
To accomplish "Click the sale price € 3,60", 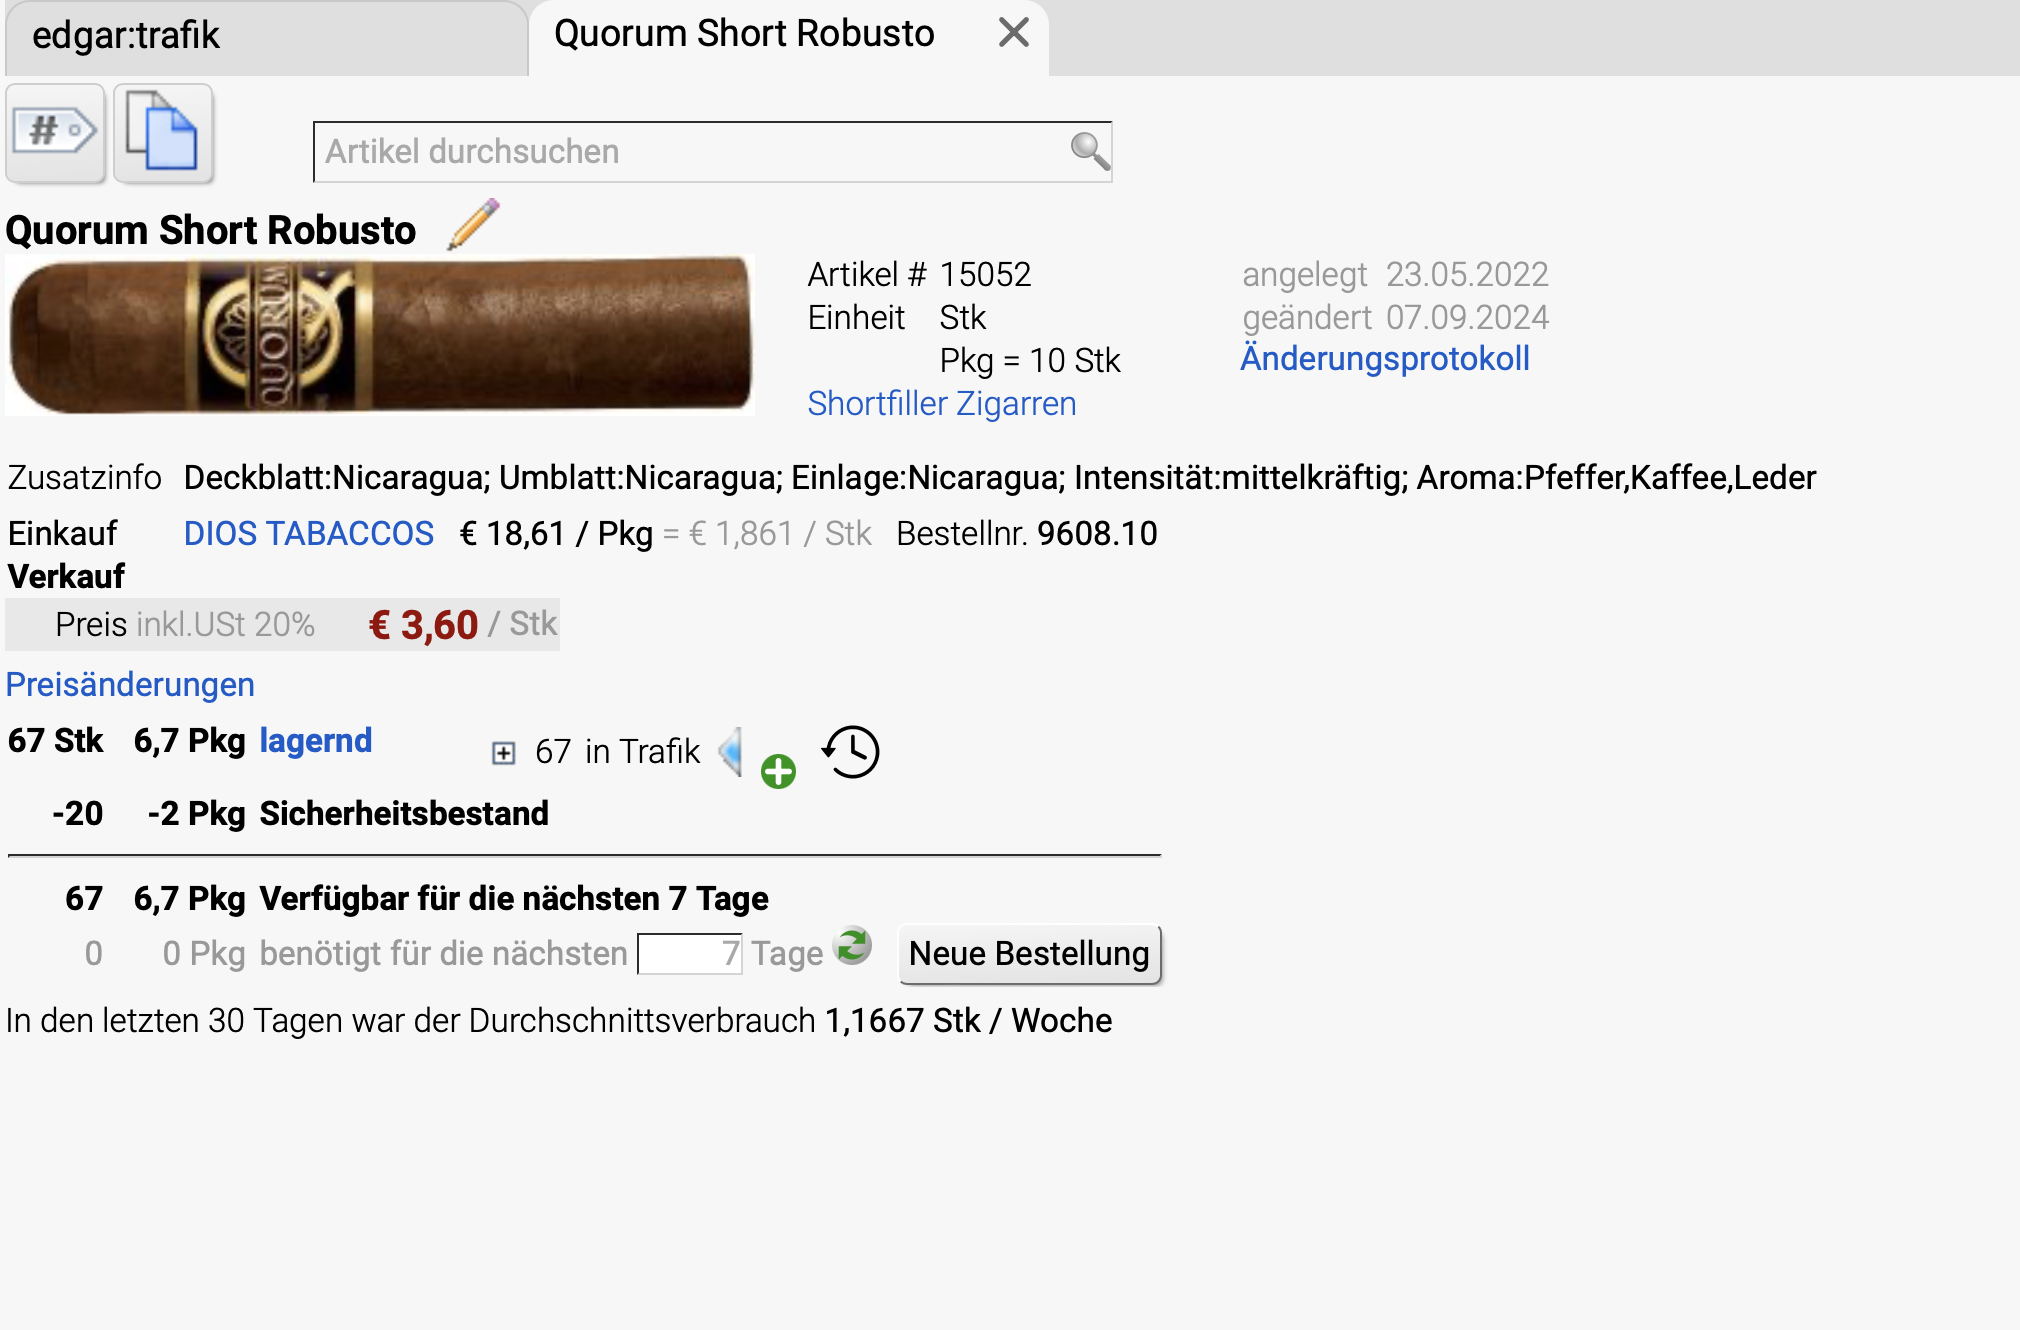I will click(423, 625).
